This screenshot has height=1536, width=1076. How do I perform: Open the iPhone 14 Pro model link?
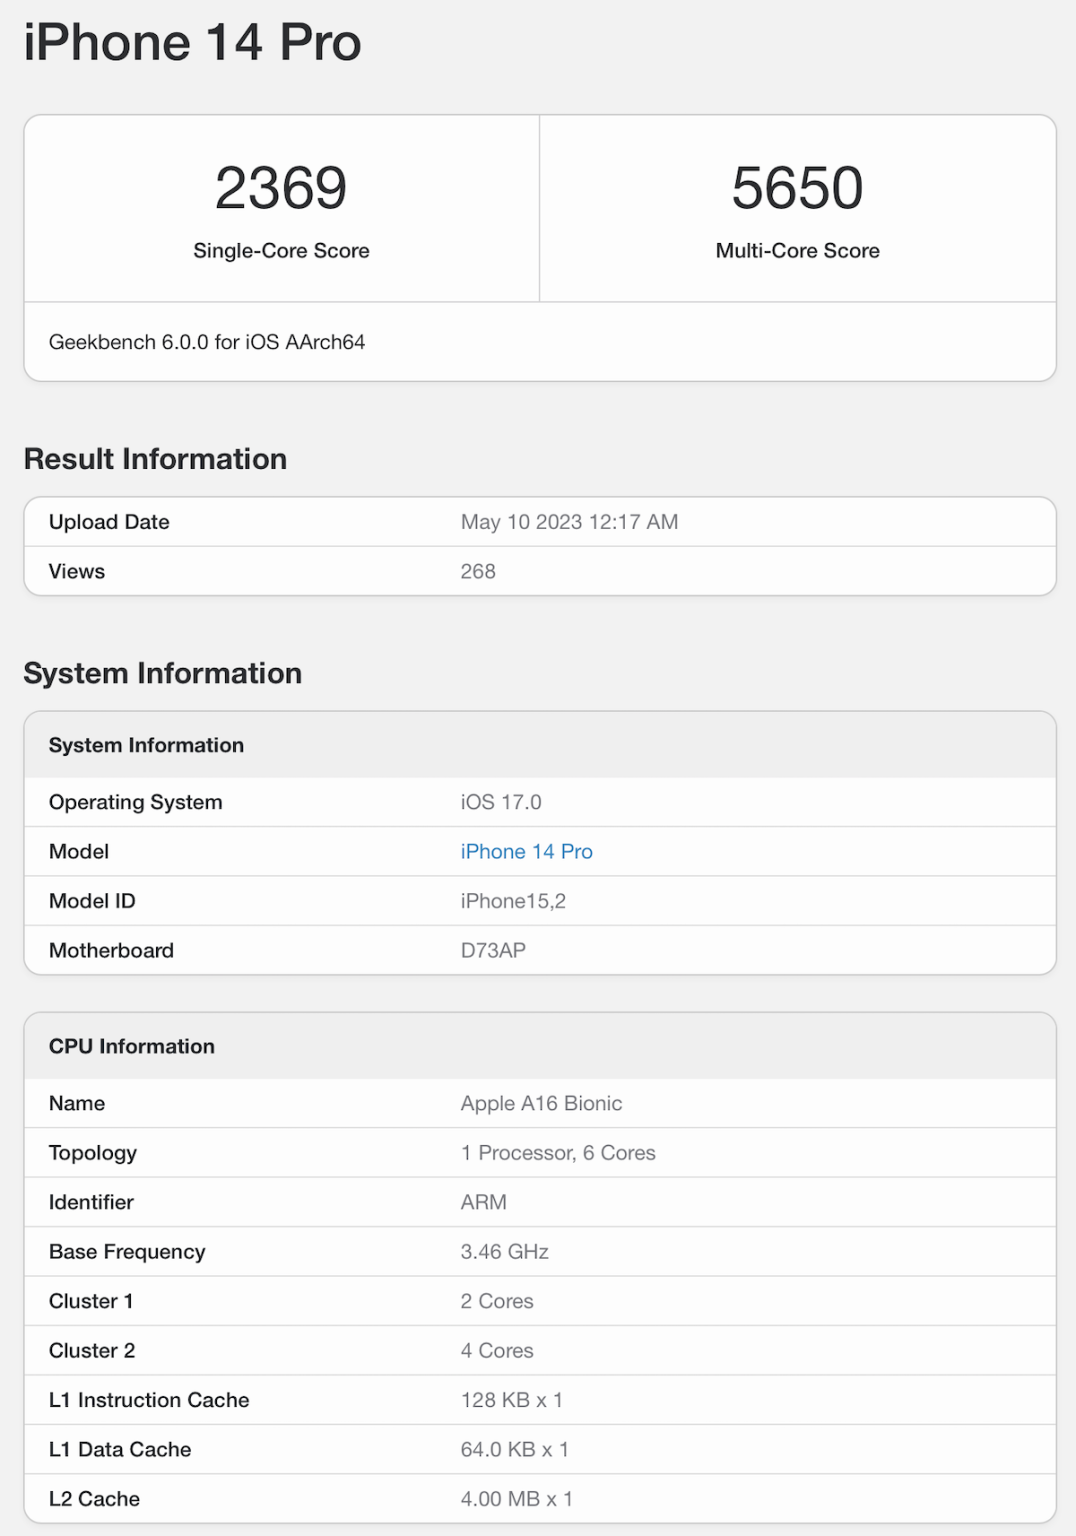(525, 851)
